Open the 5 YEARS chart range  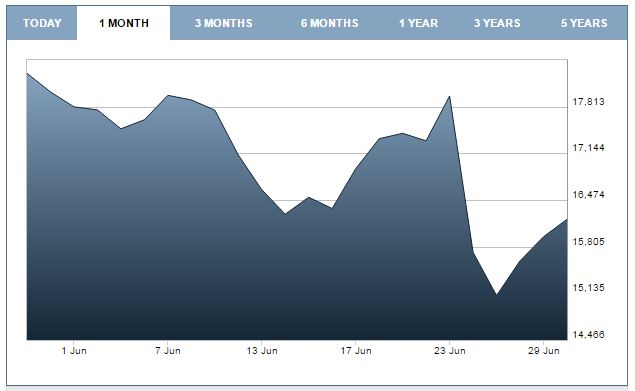(584, 23)
